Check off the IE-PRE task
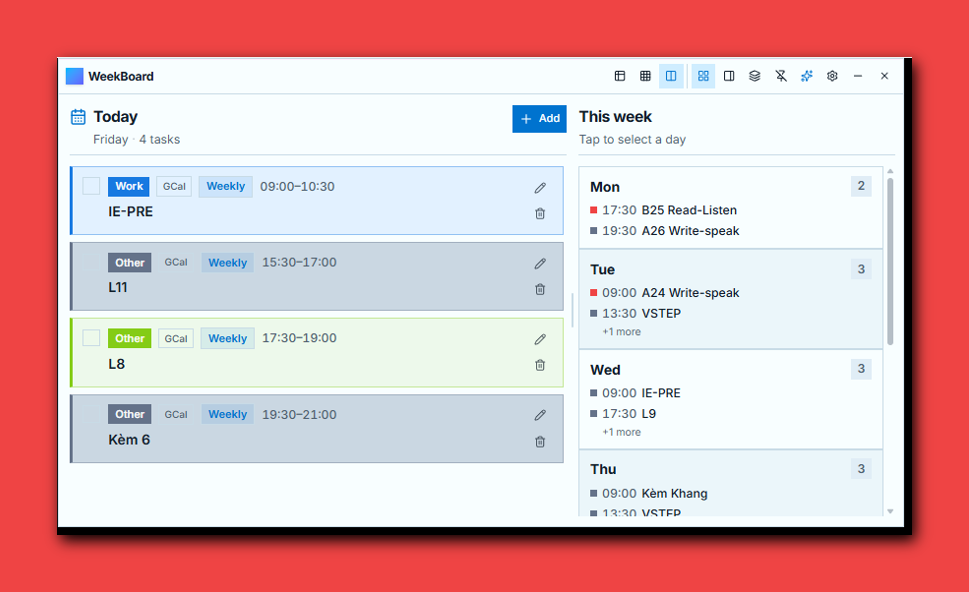The width and height of the screenshot is (969, 592). pos(91,186)
